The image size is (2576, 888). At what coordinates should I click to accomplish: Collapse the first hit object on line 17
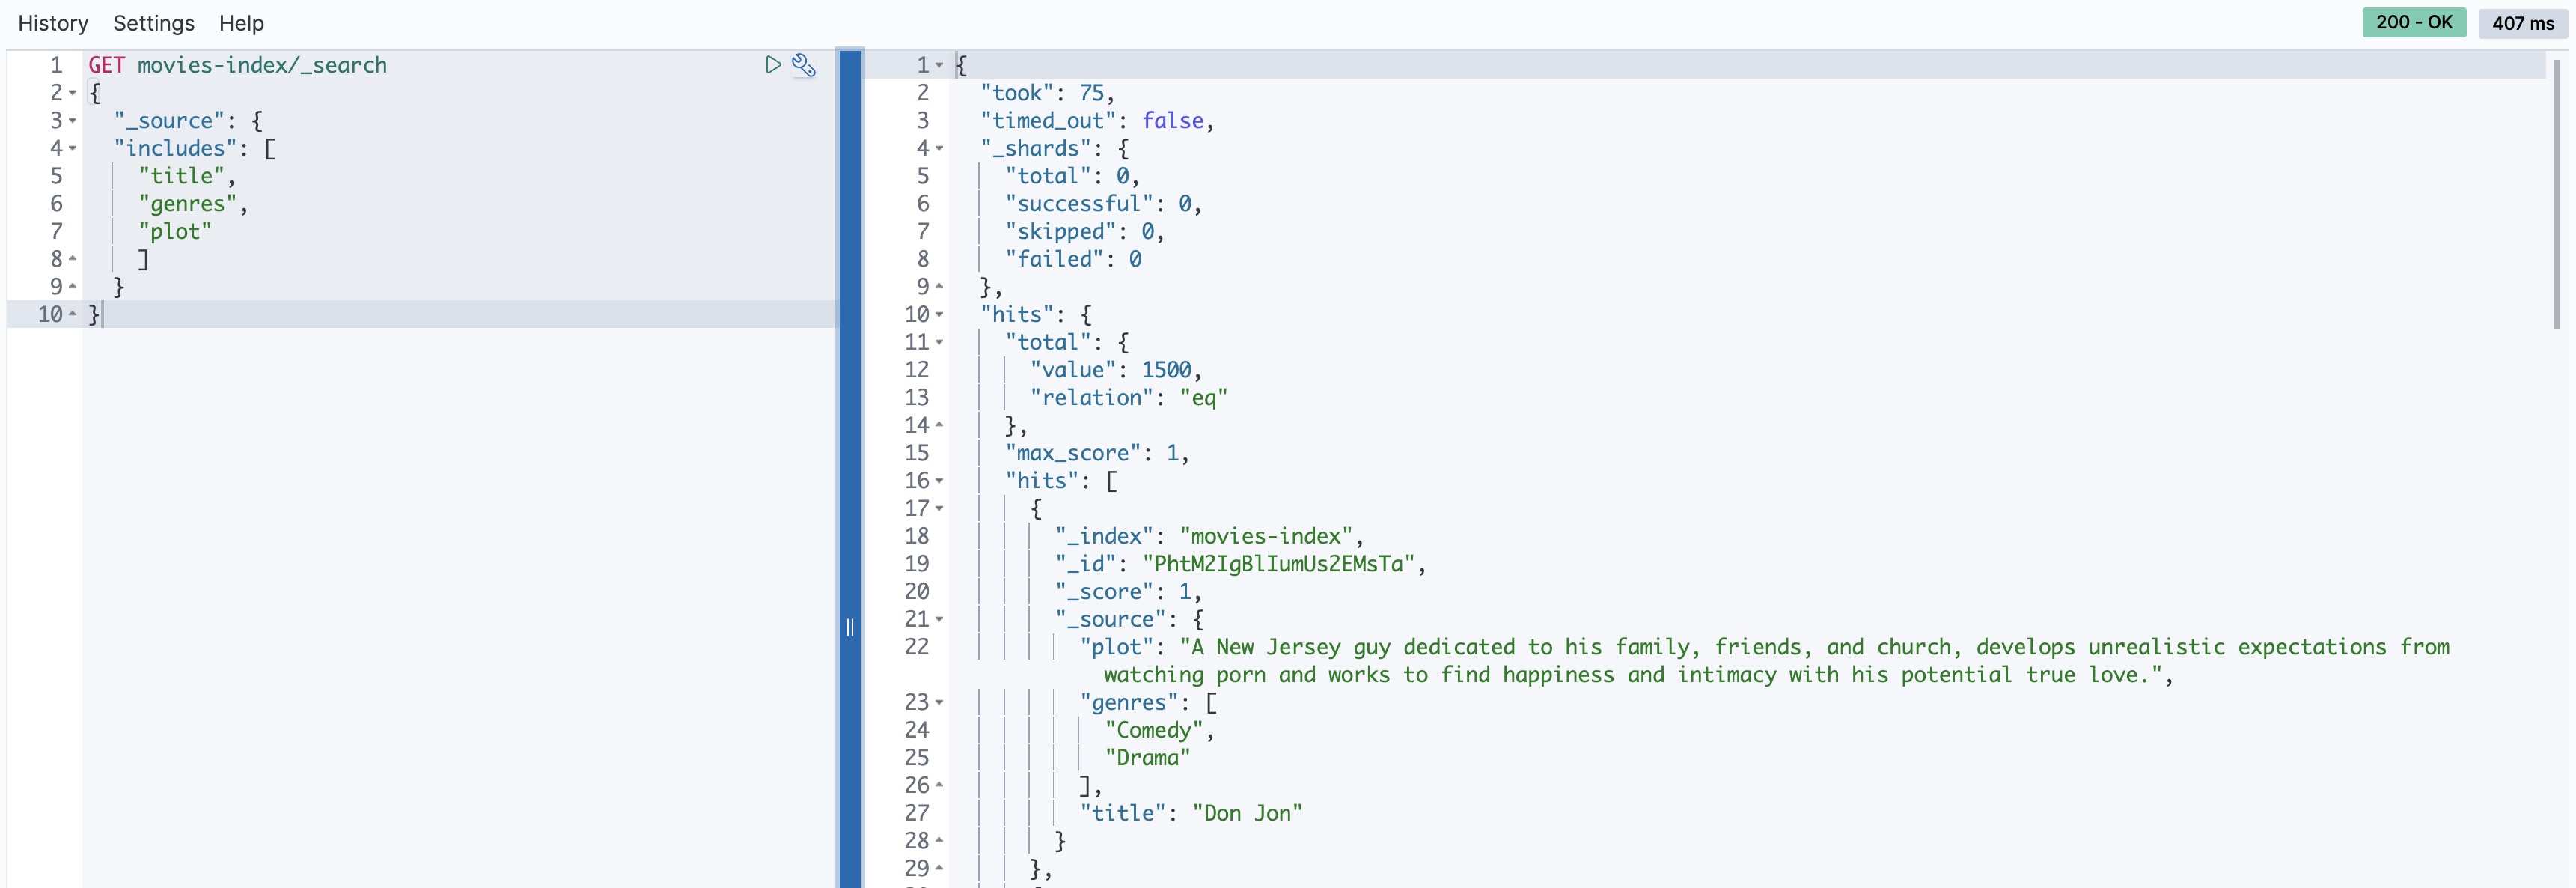[940, 509]
